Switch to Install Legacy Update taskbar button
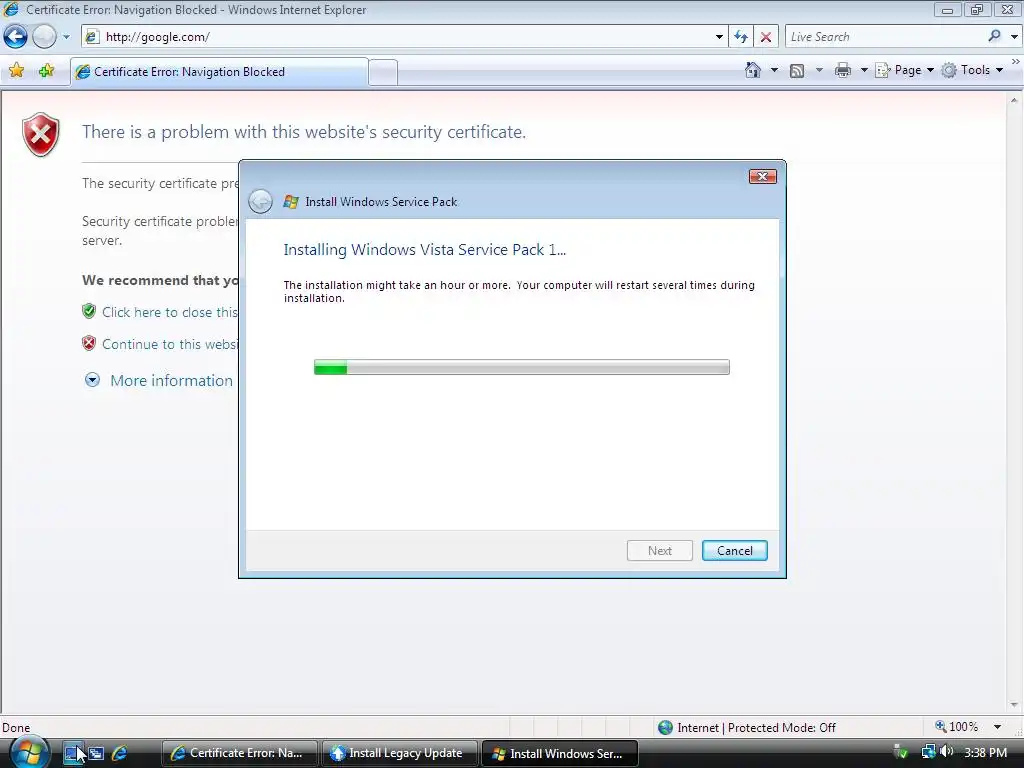This screenshot has height=768, width=1024. 398,753
